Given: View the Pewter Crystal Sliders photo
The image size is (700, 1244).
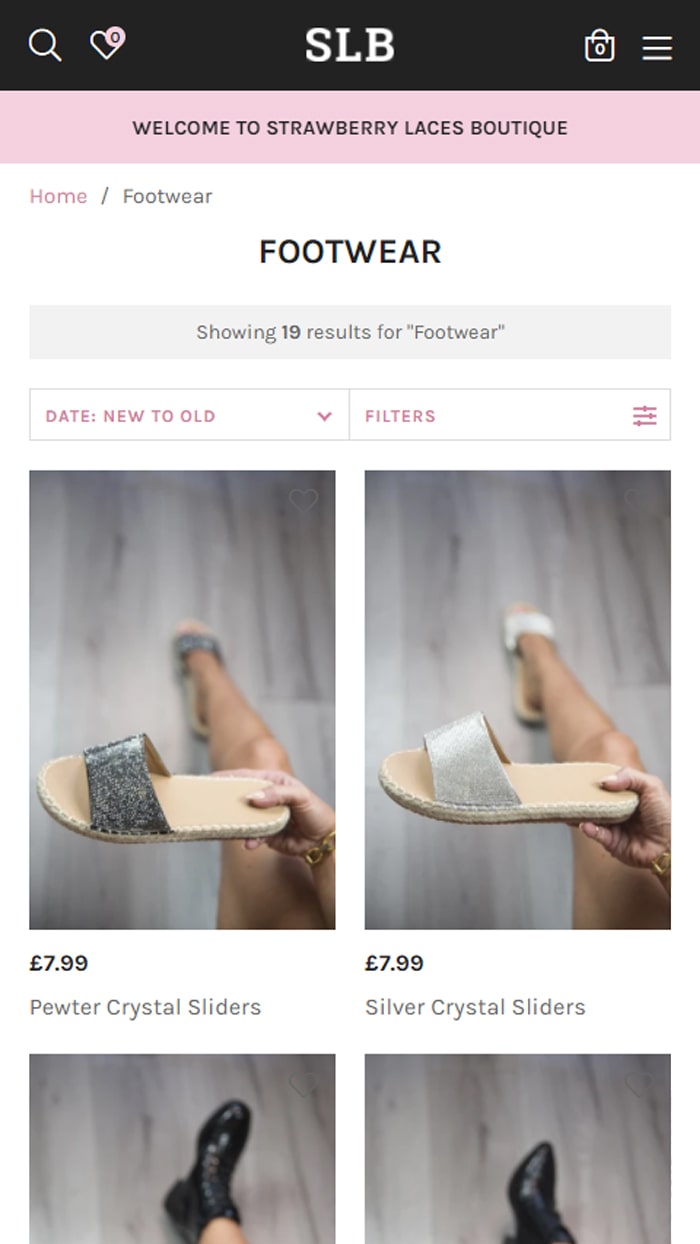Looking at the screenshot, I should [x=182, y=700].
